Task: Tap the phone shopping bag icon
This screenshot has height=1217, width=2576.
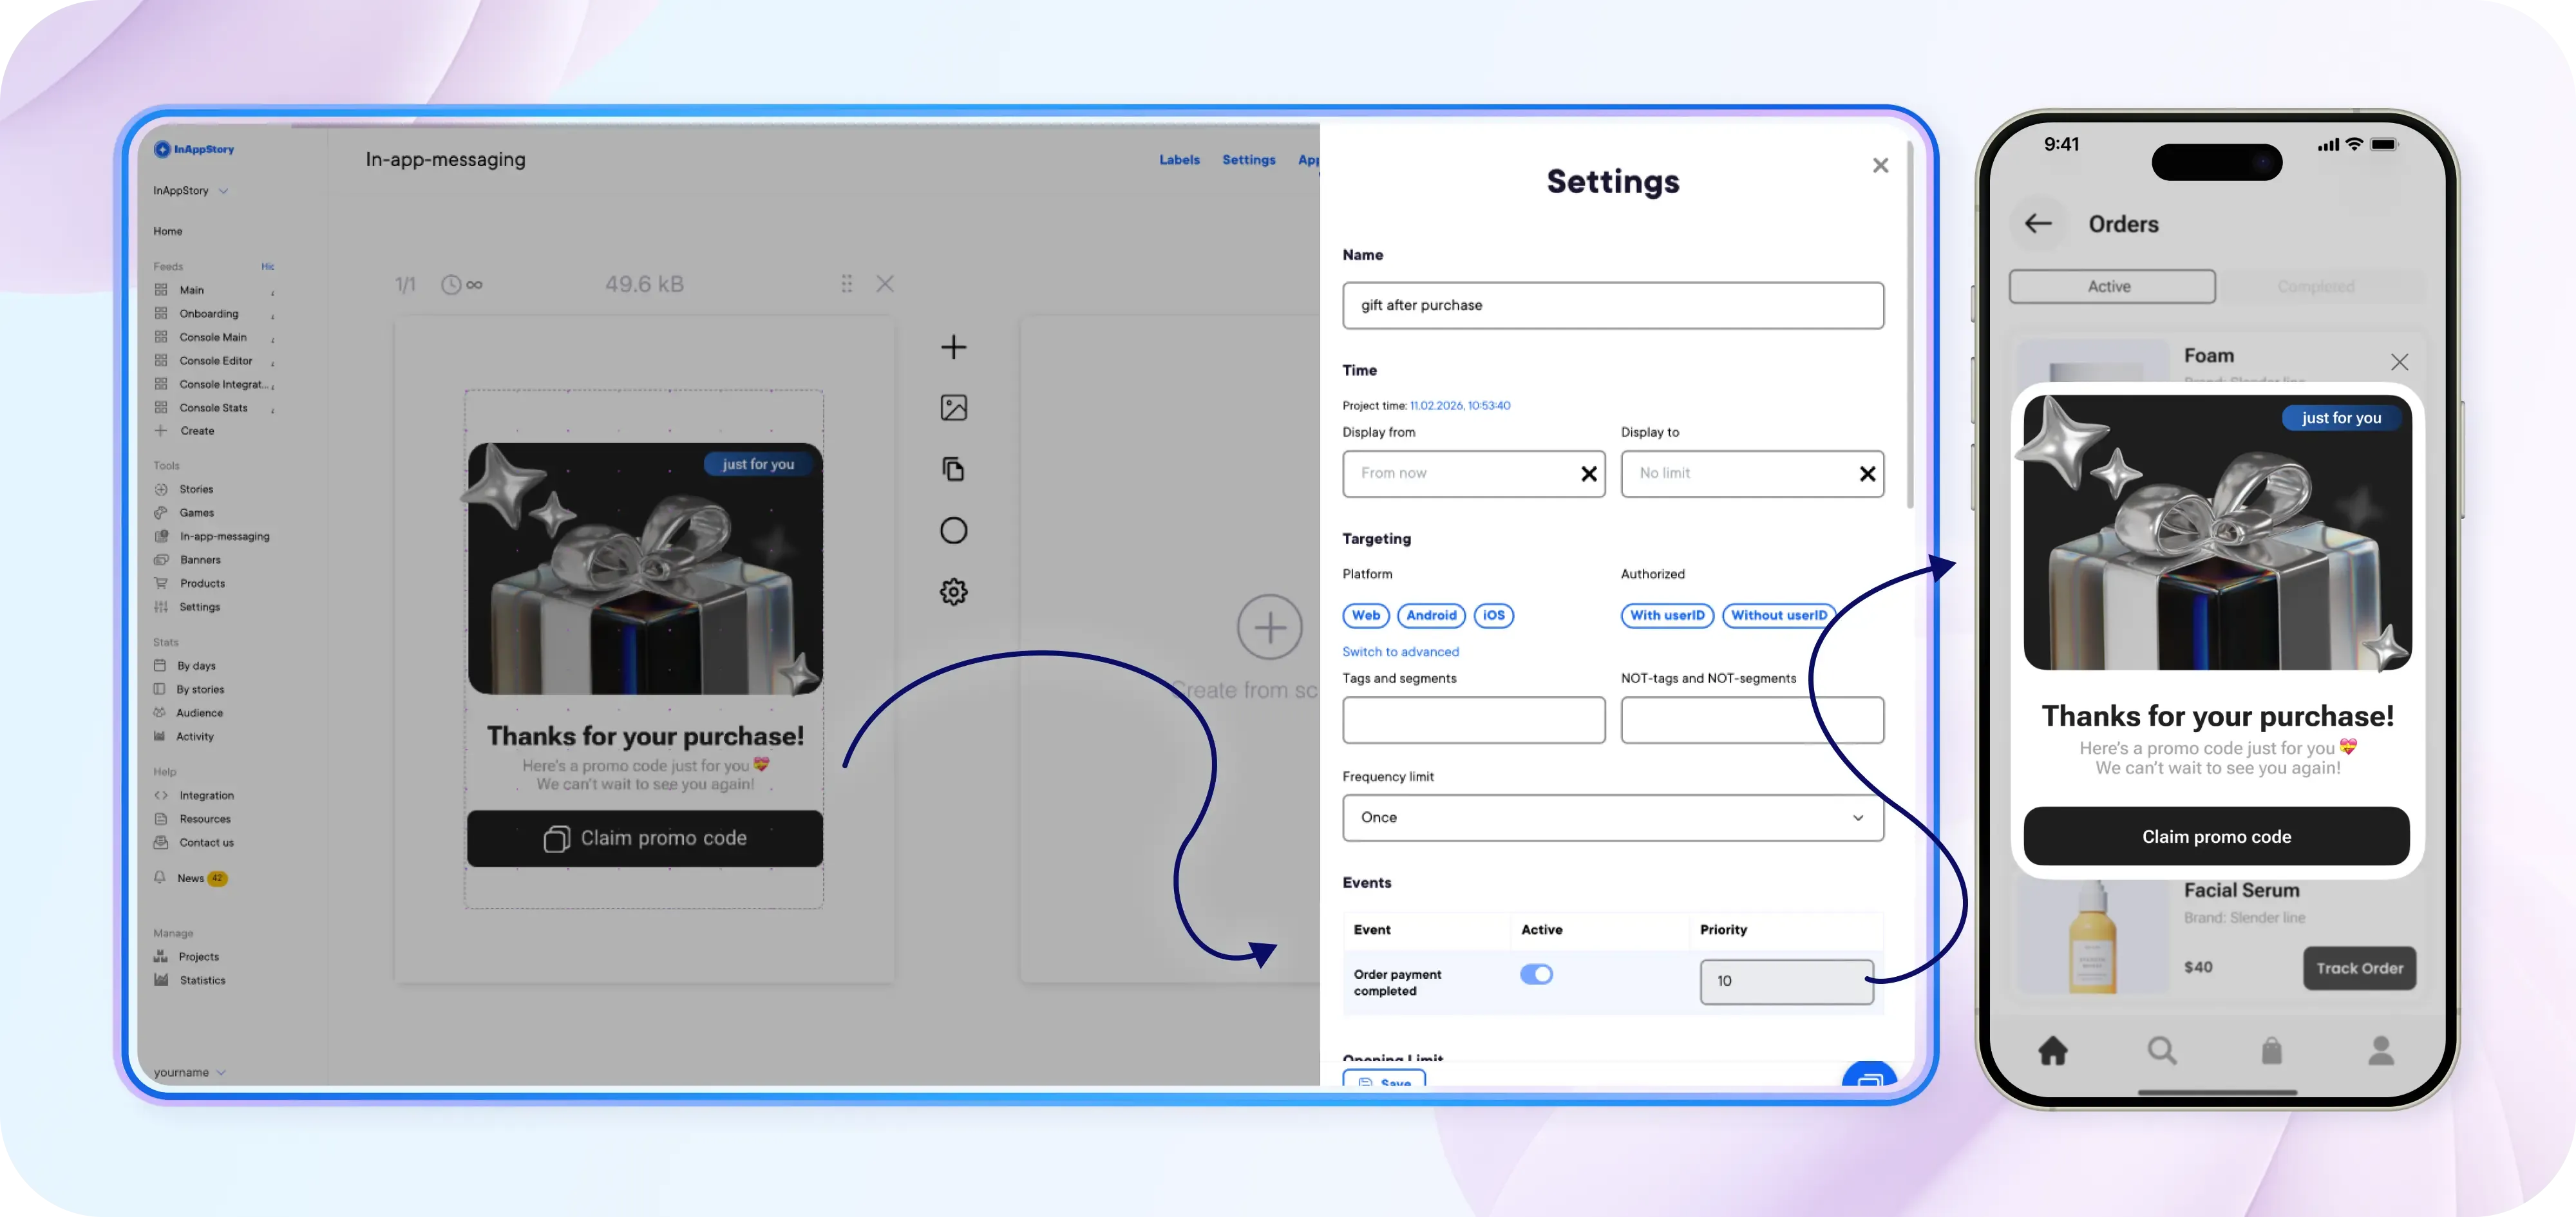Action: 2272,1050
